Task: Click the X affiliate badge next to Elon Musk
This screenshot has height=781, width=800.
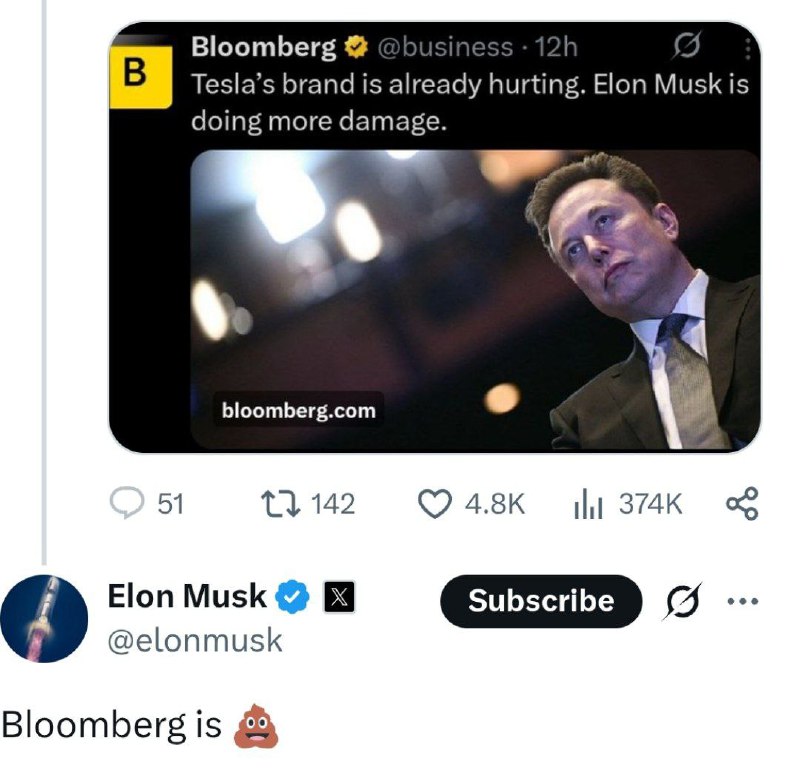Action: (340, 597)
